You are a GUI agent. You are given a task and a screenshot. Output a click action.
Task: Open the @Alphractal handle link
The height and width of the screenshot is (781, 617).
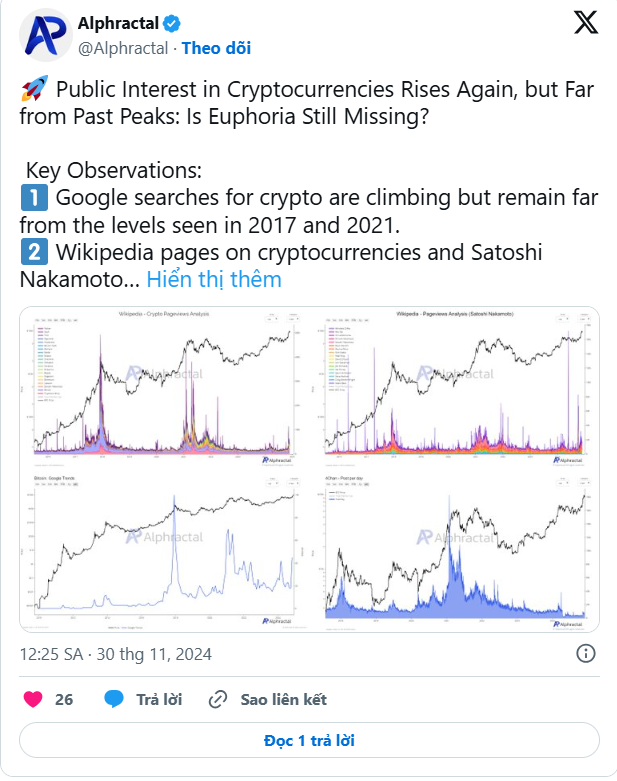[123, 48]
